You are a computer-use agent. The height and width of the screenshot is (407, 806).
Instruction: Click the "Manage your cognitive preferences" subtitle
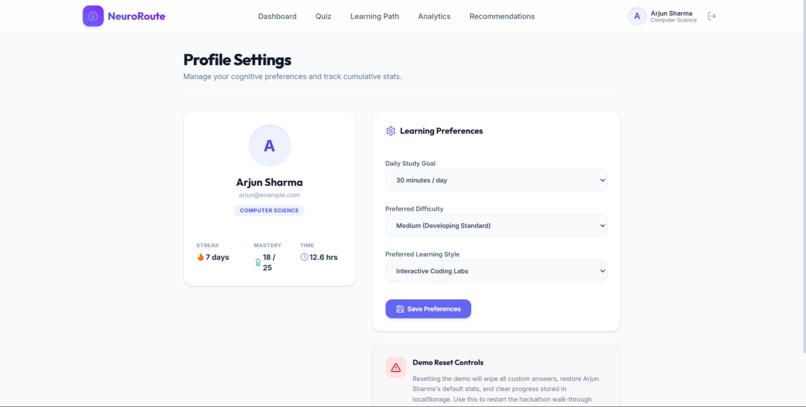click(292, 77)
